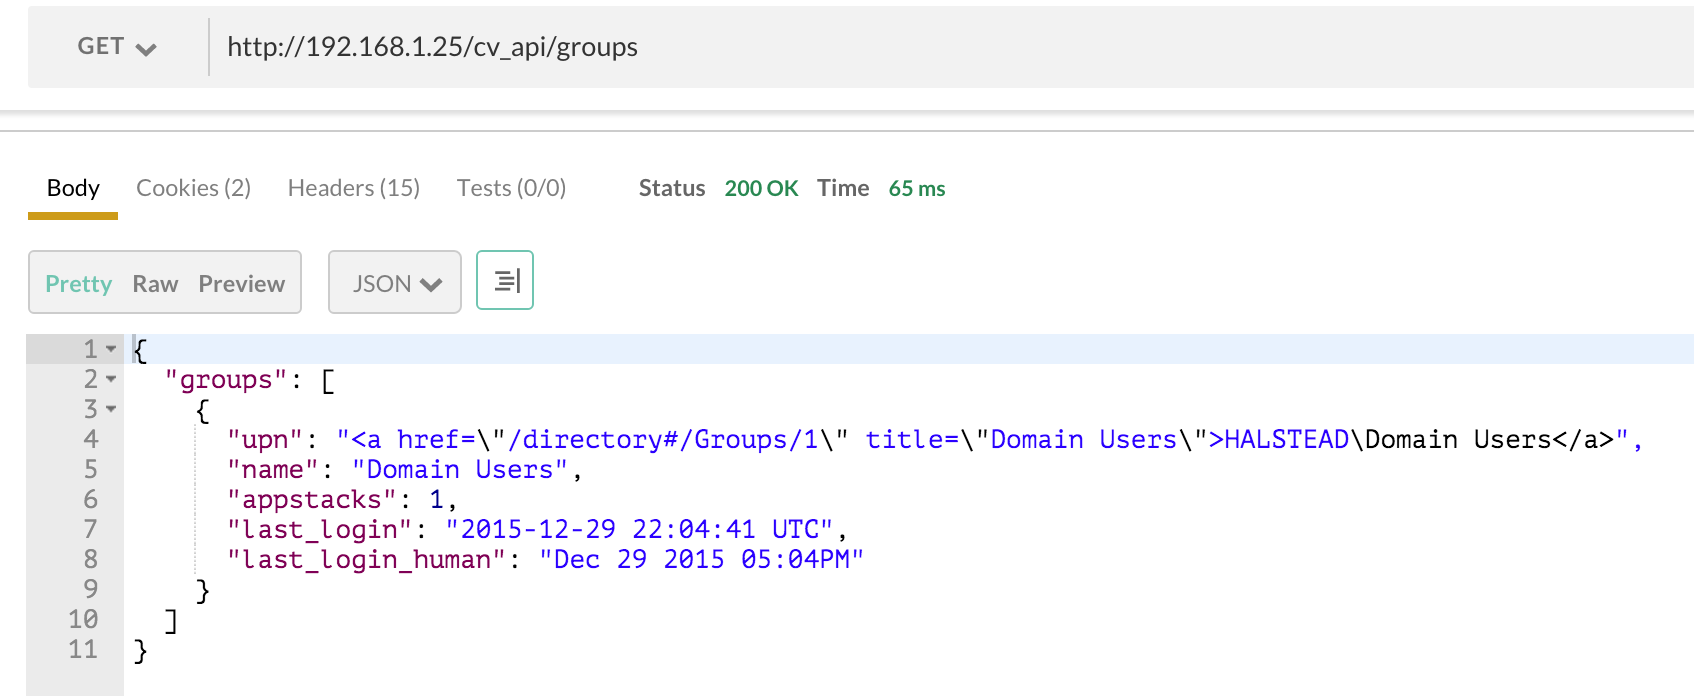Switch to the Cookies (2) tab
The width and height of the screenshot is (1694, 696).
pyautogui.click(x=193, y=188)
